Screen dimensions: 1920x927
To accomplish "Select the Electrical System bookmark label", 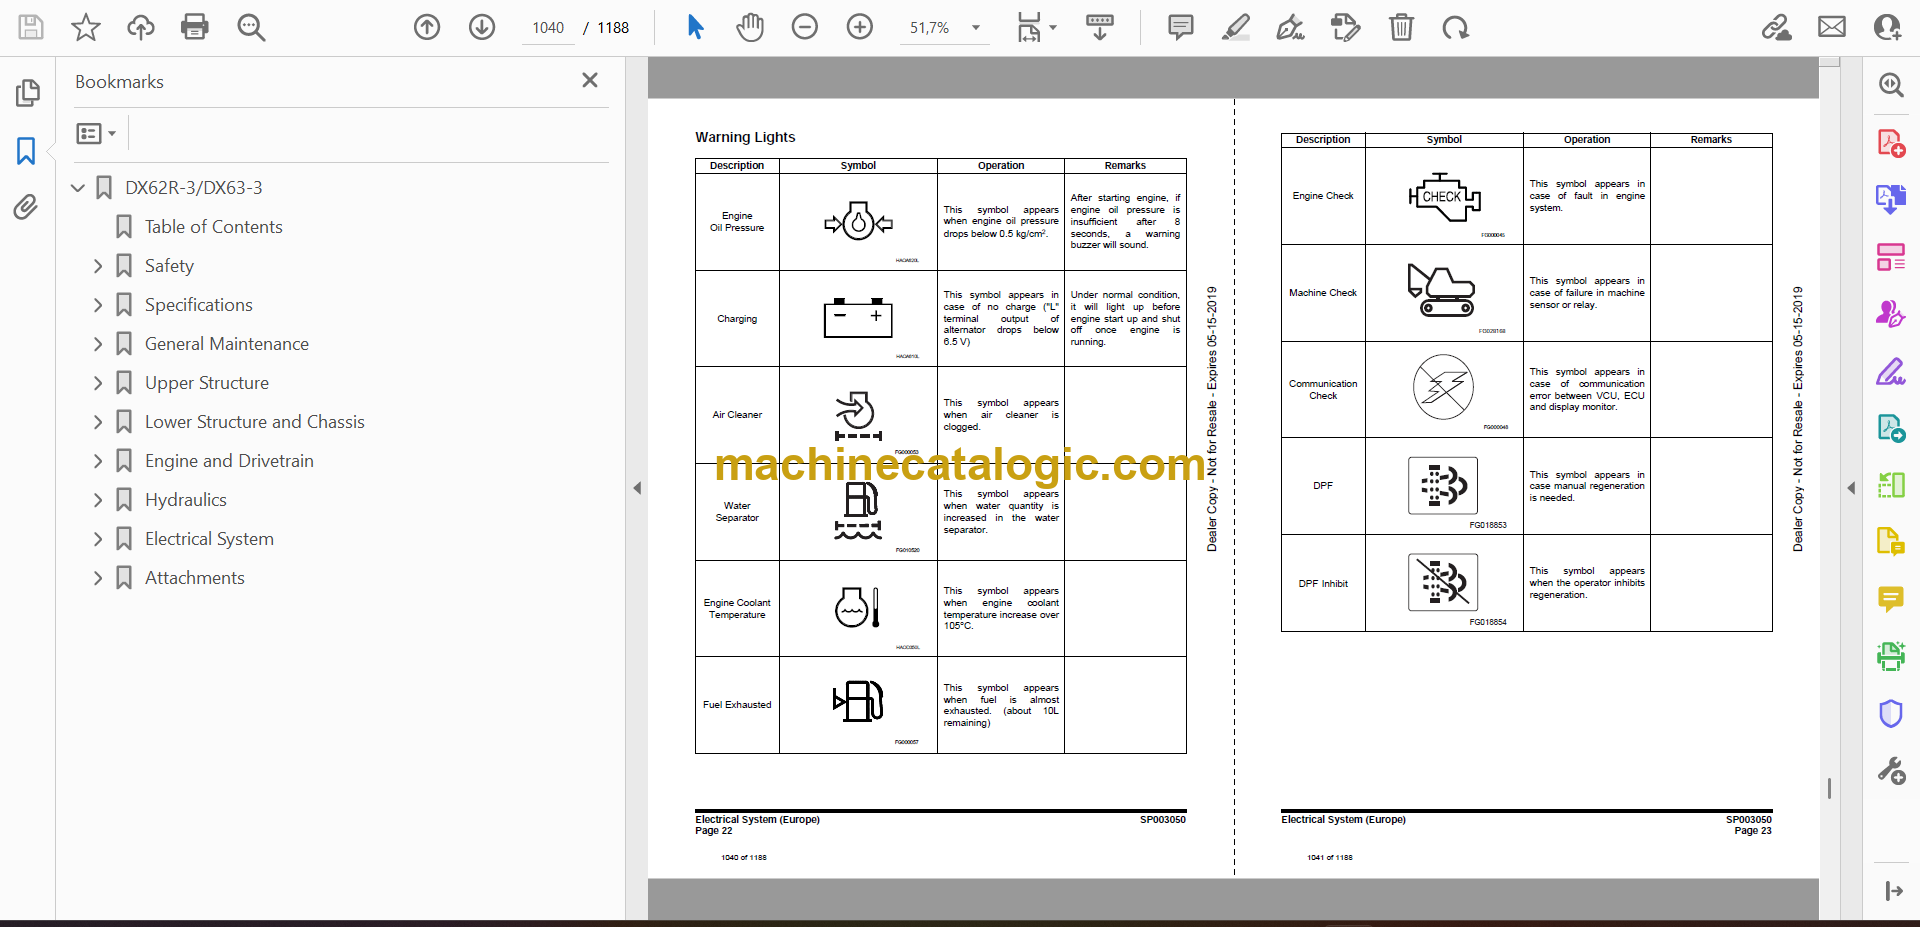I will 209,539.
